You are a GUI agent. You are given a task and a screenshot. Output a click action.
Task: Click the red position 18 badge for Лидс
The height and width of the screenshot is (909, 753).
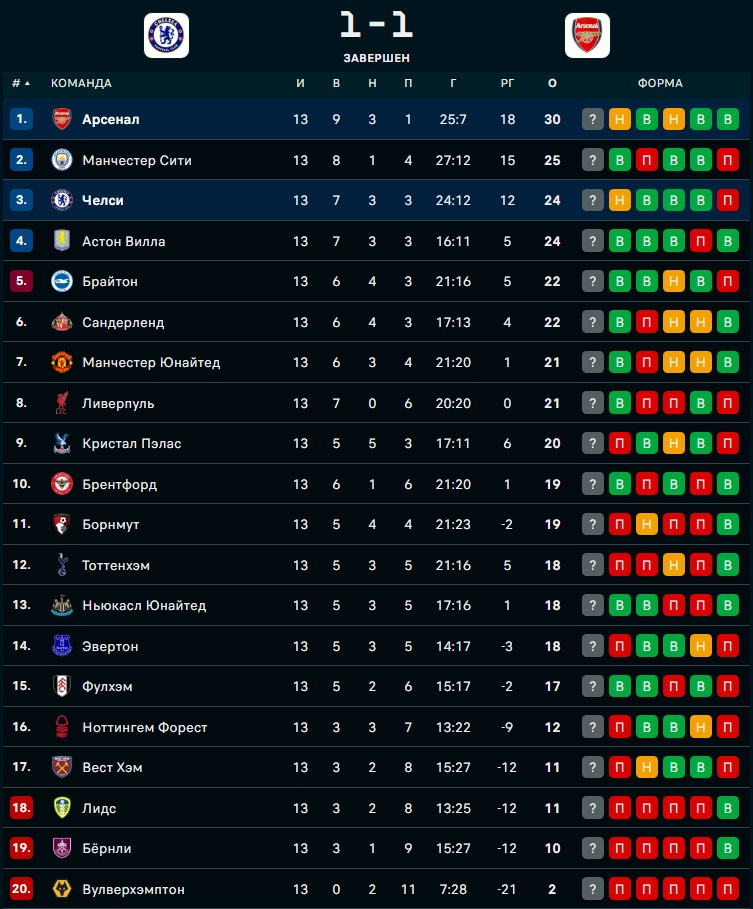22,808
